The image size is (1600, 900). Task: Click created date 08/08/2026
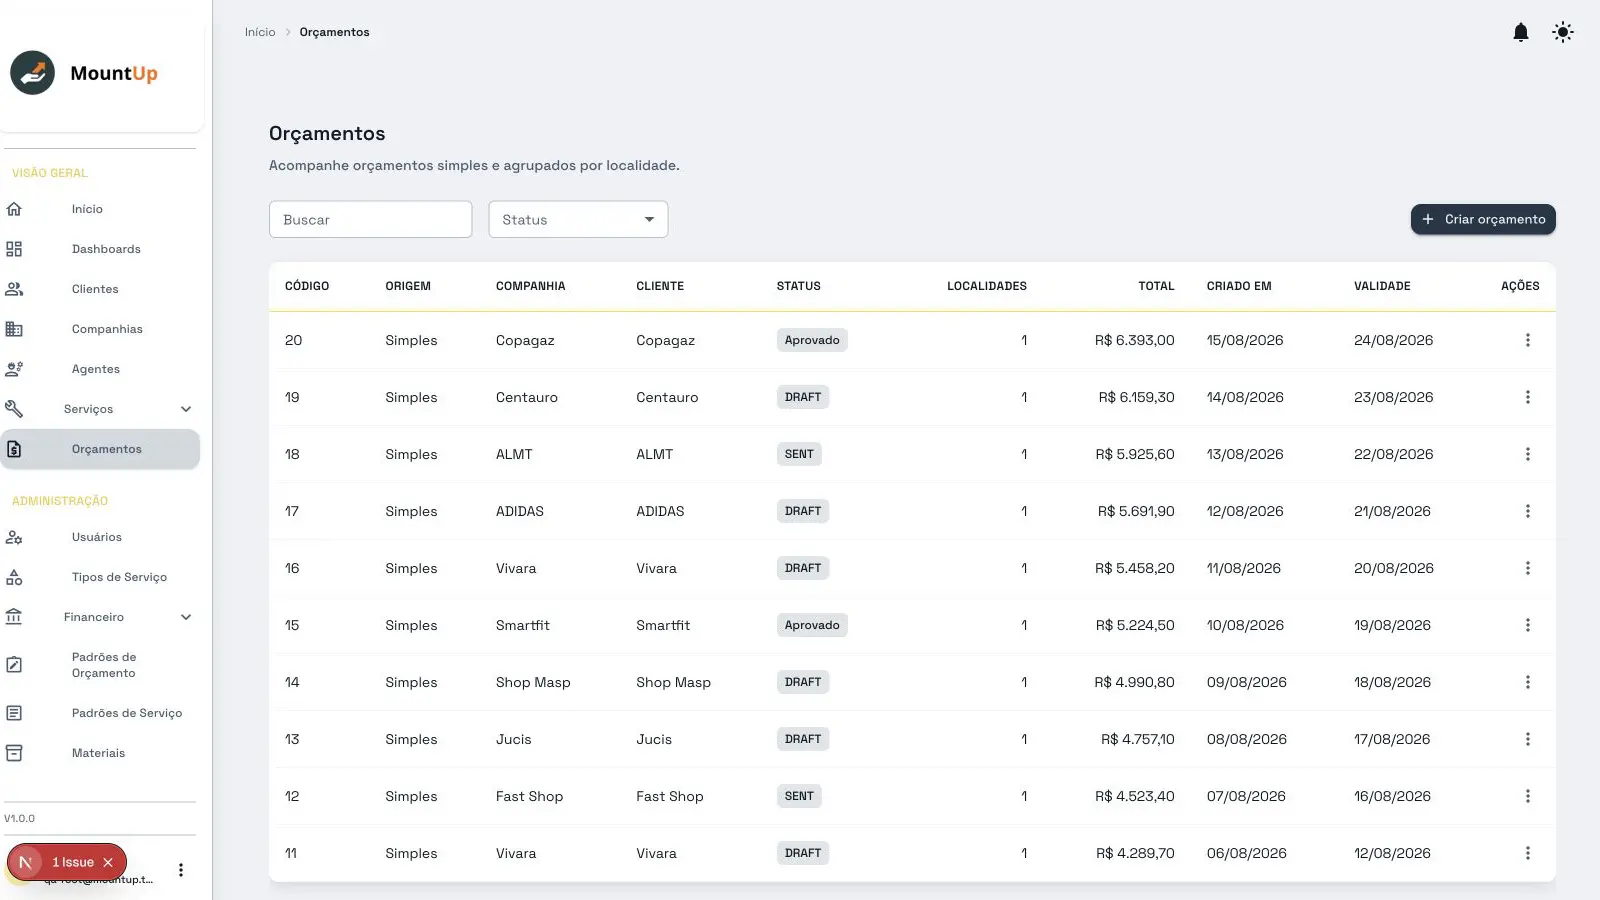click(x=1246, y=739)
